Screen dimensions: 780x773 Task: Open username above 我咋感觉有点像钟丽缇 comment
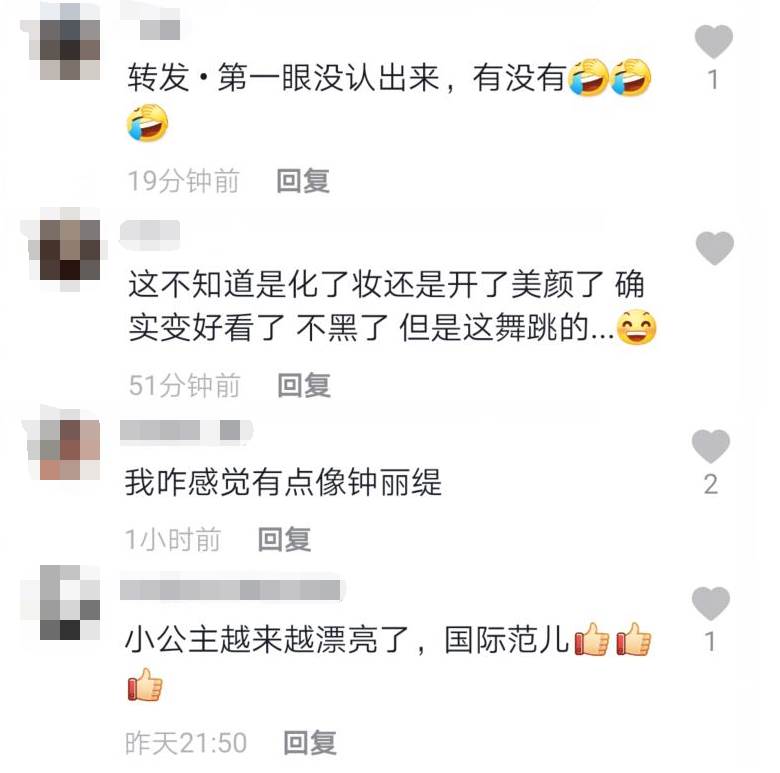(186, 430)
